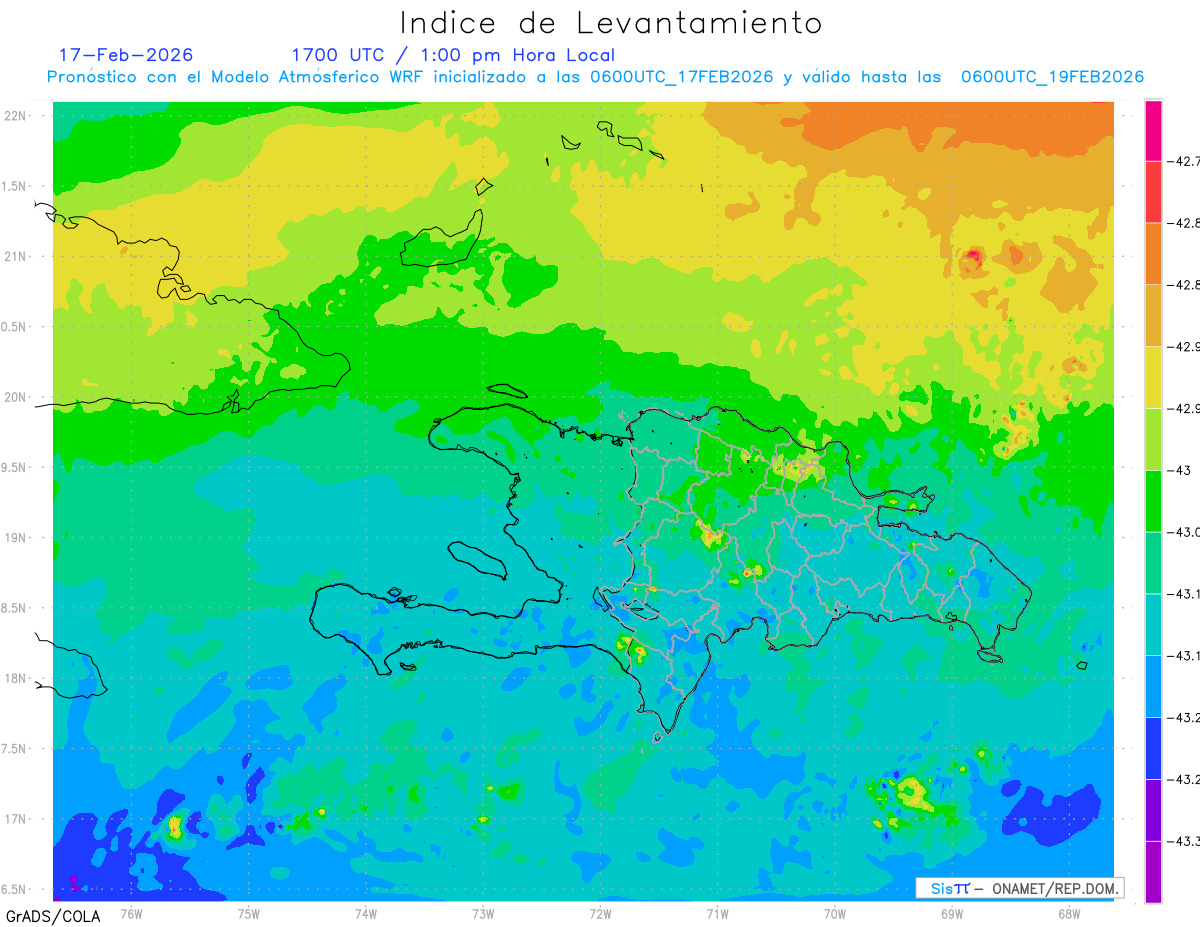Click the pink swatch topping the color bar

point(1153,130)
